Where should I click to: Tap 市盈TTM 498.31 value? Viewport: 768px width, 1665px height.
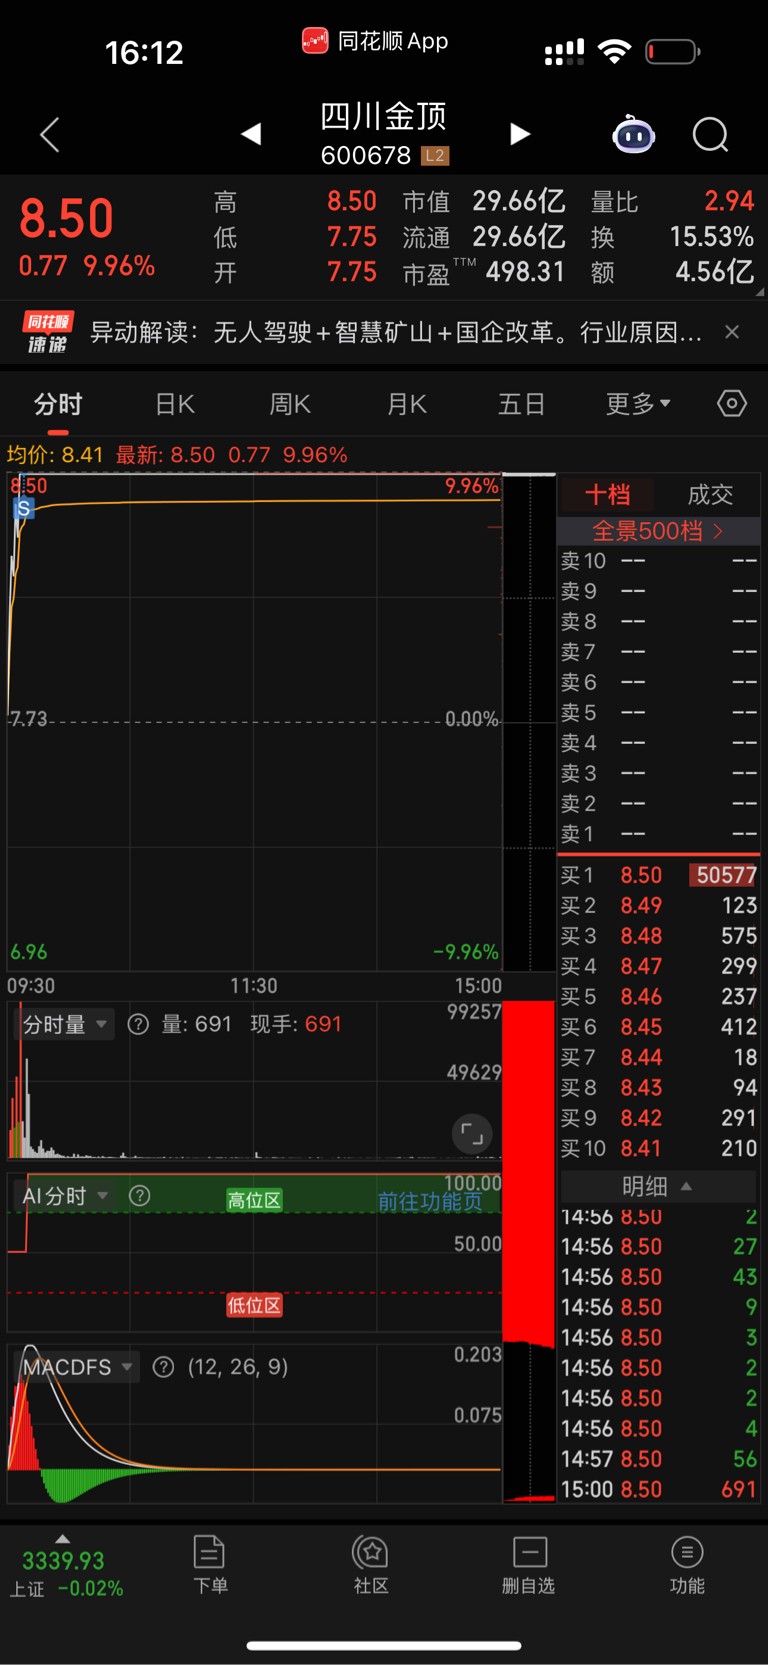coord(525,272)
